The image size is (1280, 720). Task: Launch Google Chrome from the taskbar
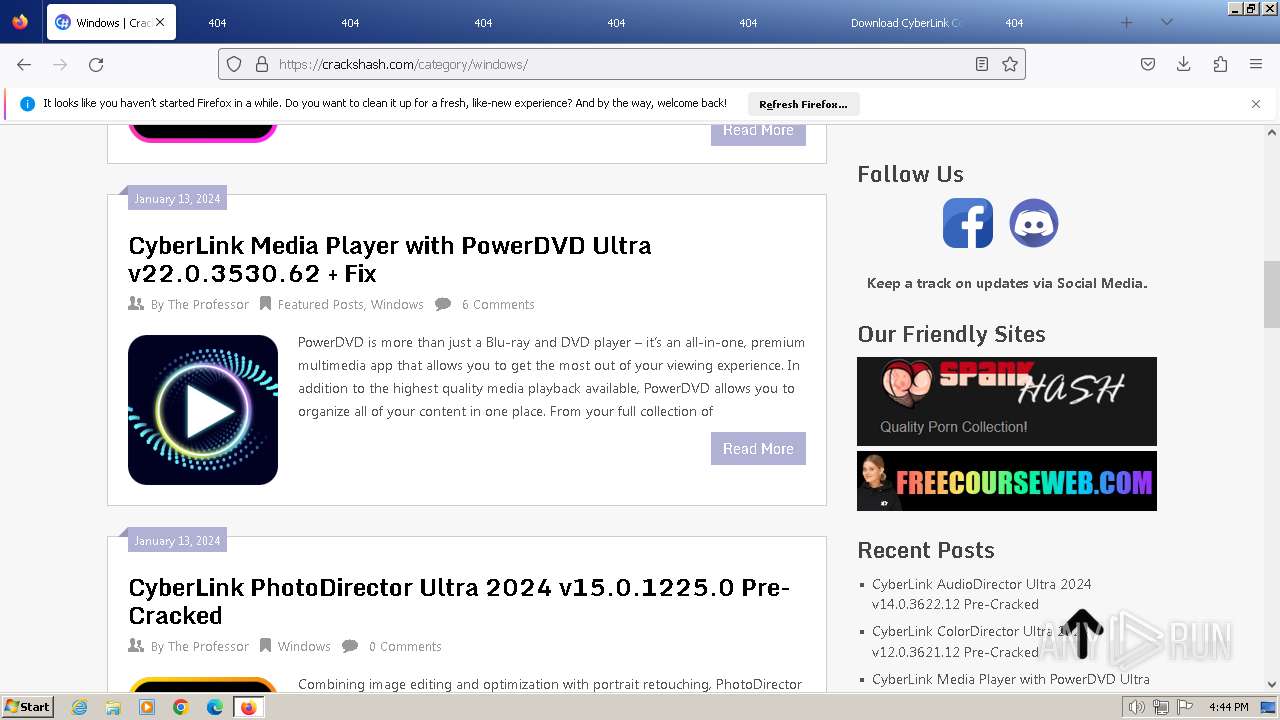point(181,707)
